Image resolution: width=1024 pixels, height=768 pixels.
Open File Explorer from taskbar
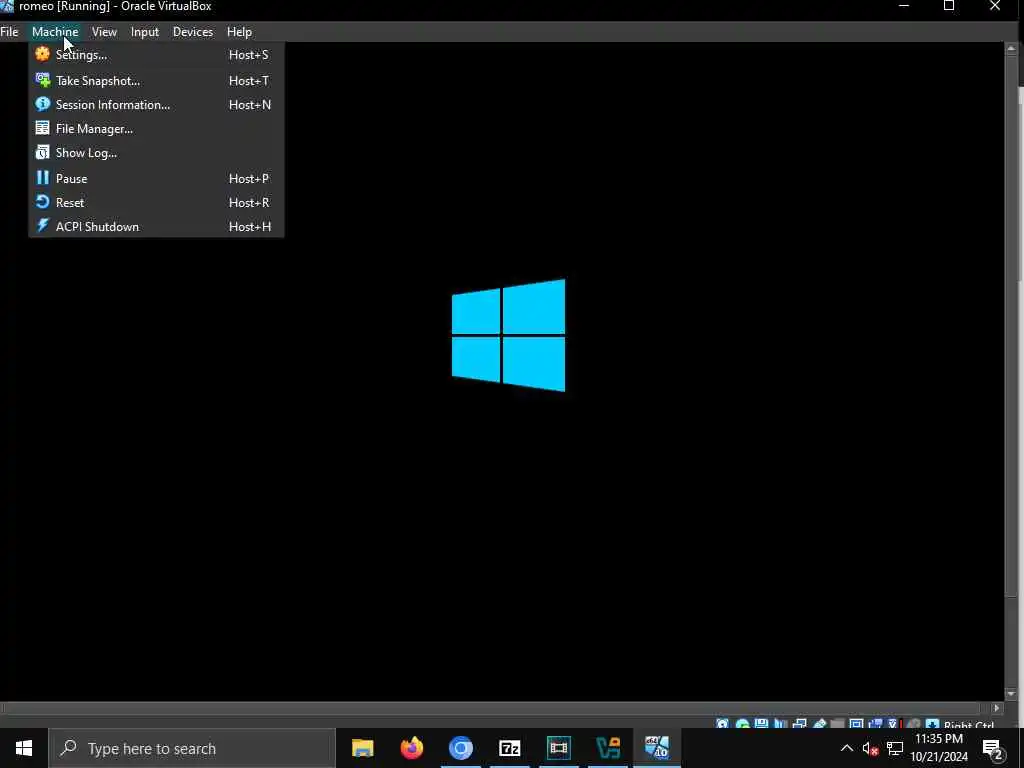pos(362,748)
